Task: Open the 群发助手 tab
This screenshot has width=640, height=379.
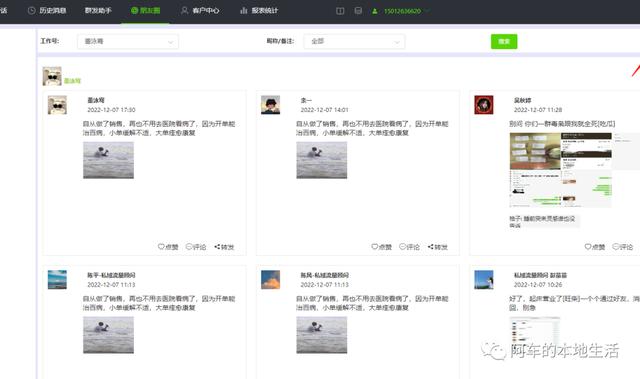Action: tap(98, 11)
